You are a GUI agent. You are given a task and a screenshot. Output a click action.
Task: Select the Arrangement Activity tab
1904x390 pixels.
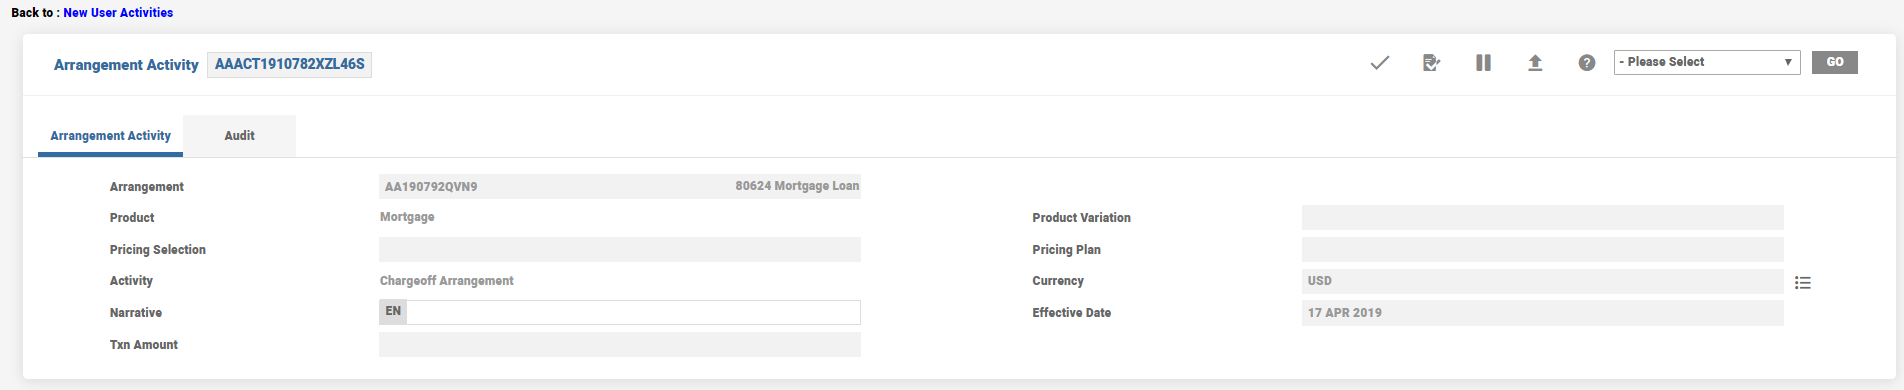pyautogui.click(x=110, y=136)
